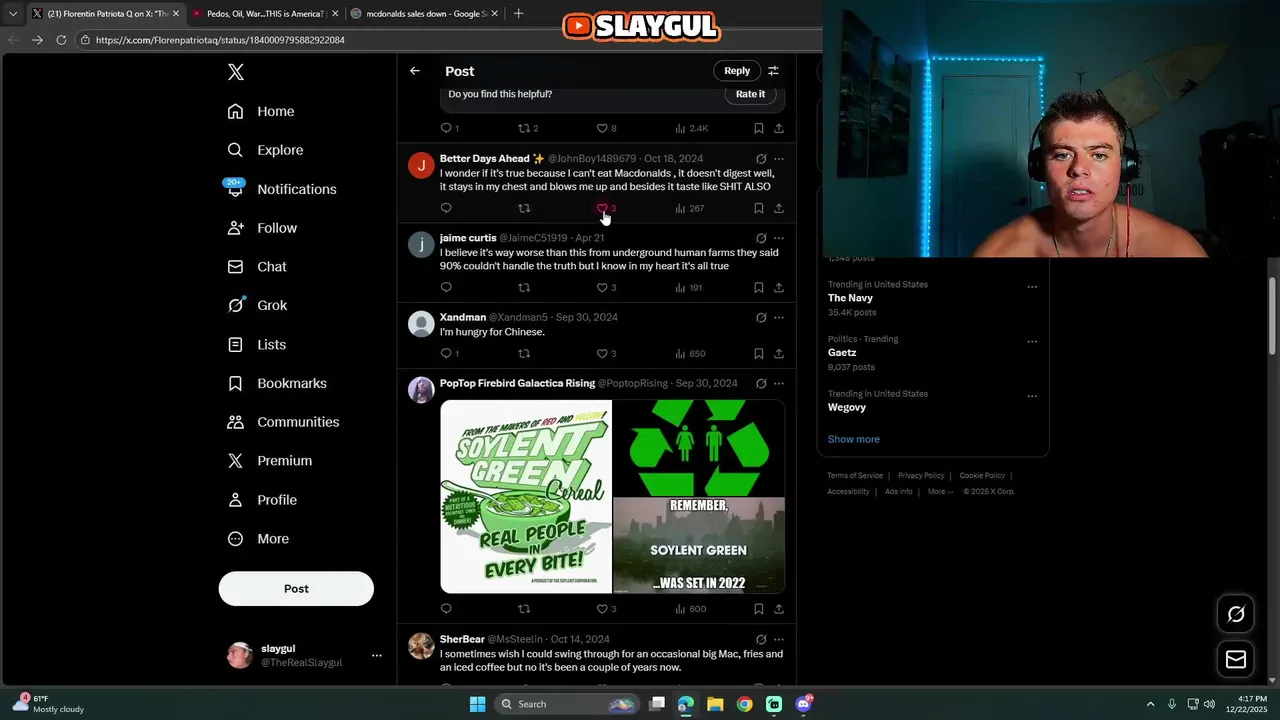Image resolution: width=1280 pixels, height=720 pixels.
Task: Share the Soylent Green image post
Action: point(779,608)
